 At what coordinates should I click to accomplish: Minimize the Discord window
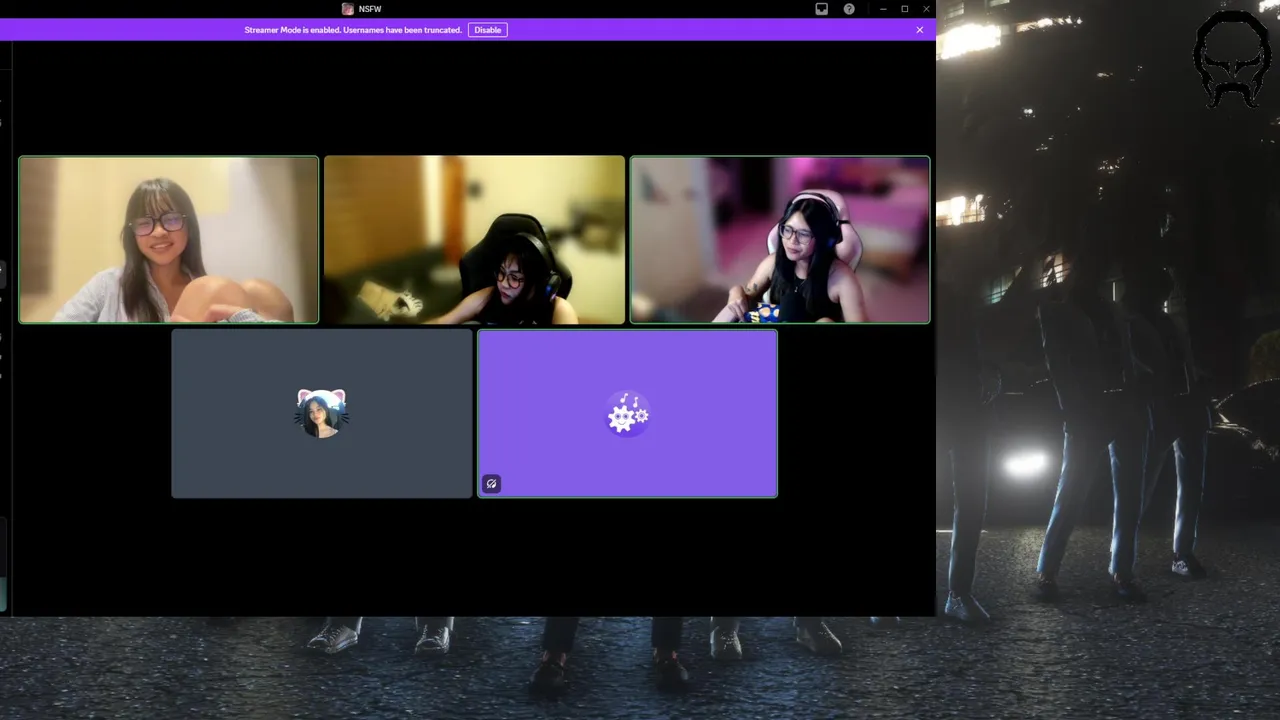coord(883,9)
